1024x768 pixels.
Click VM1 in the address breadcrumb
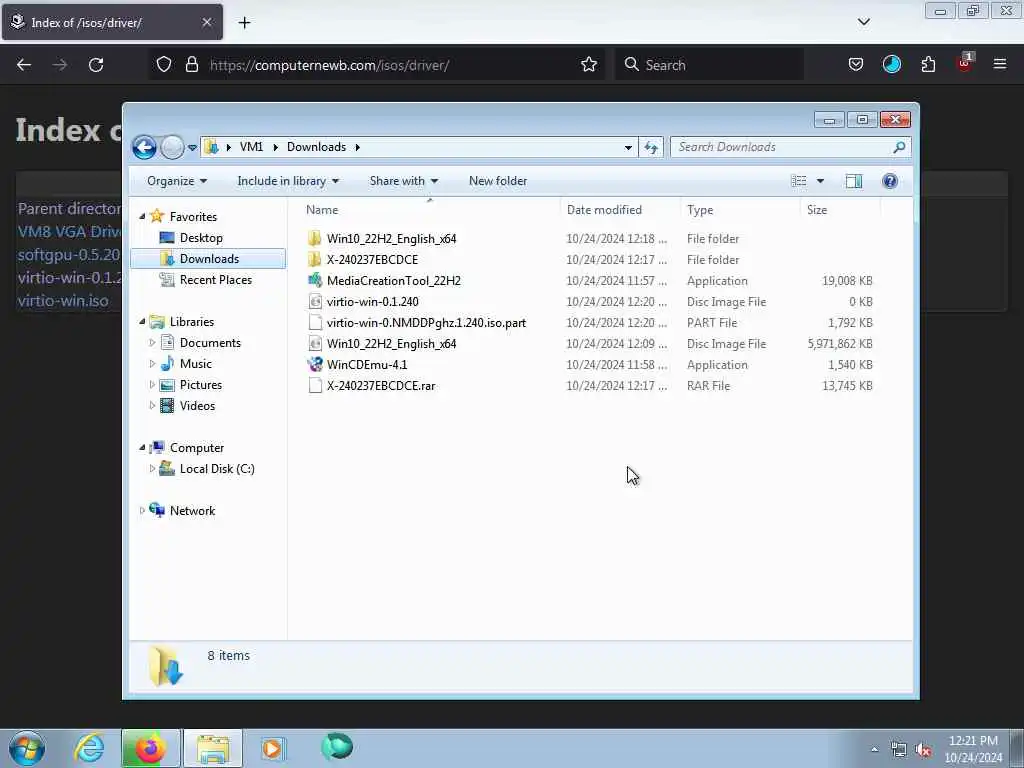click(251, 147)
